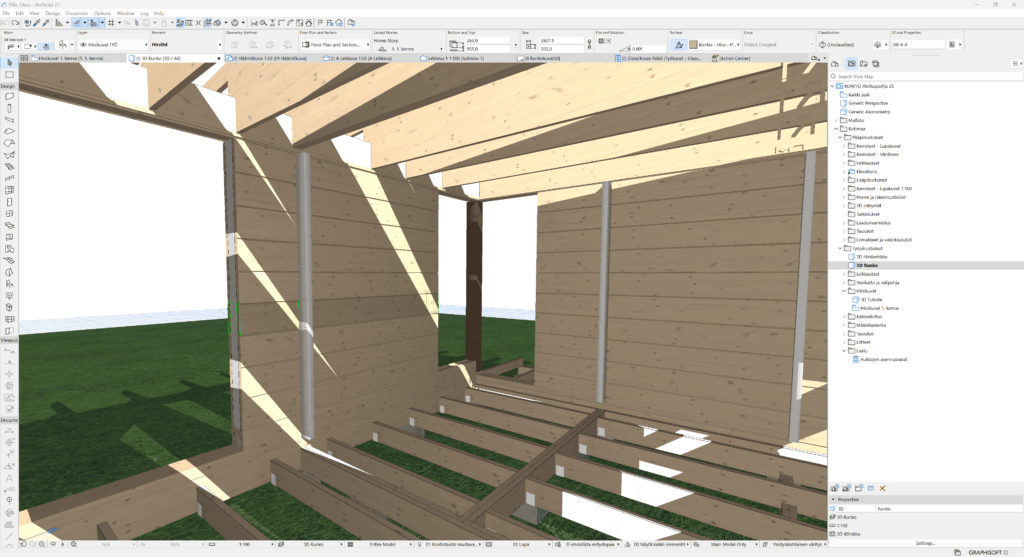Toggle the eye icon on layer Hirsikuvat.TYÖ

click(x=82, y=45)
